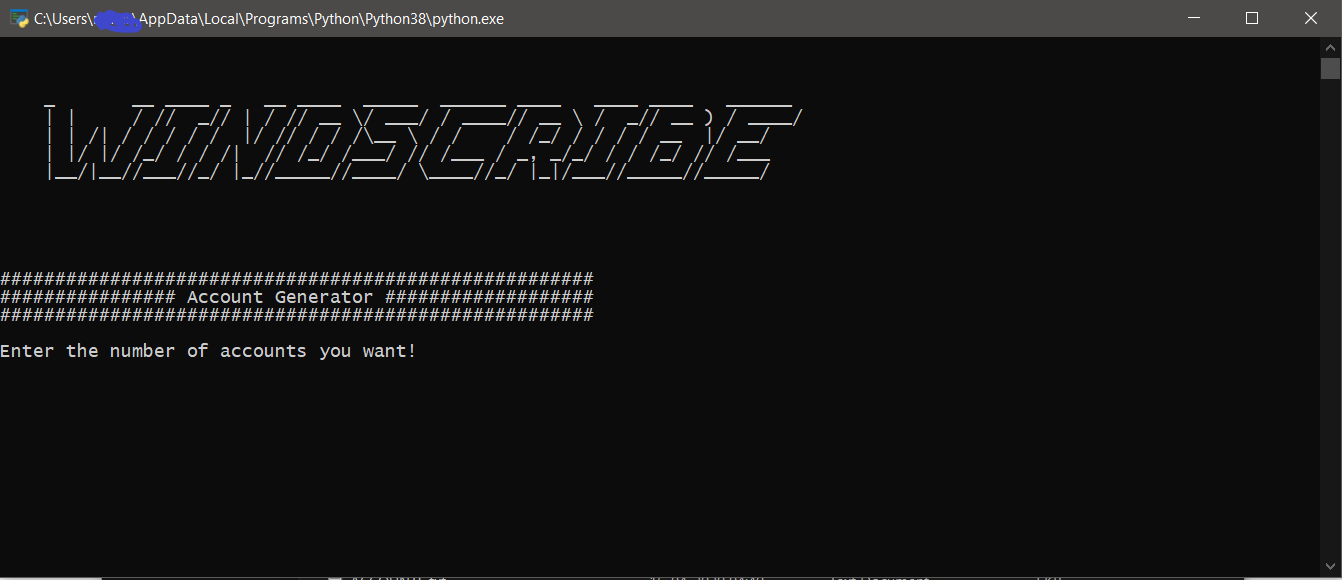The image size is (1342, 580).
Task: Close the Python console window
Action: click(x=1311, y=18)
